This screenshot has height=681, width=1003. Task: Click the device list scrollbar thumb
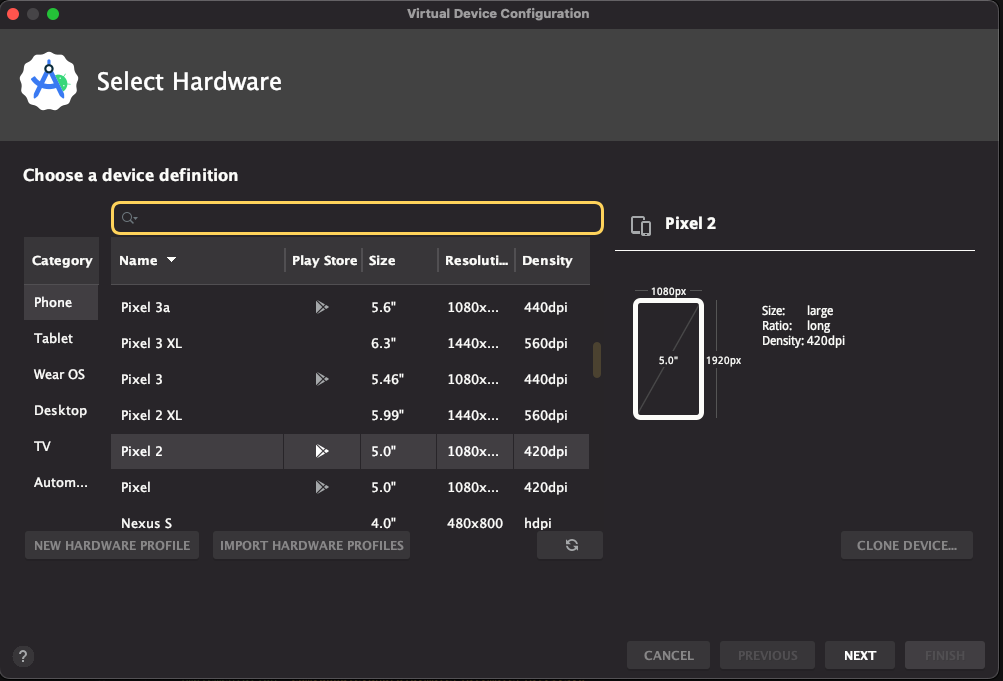point(597,360)
